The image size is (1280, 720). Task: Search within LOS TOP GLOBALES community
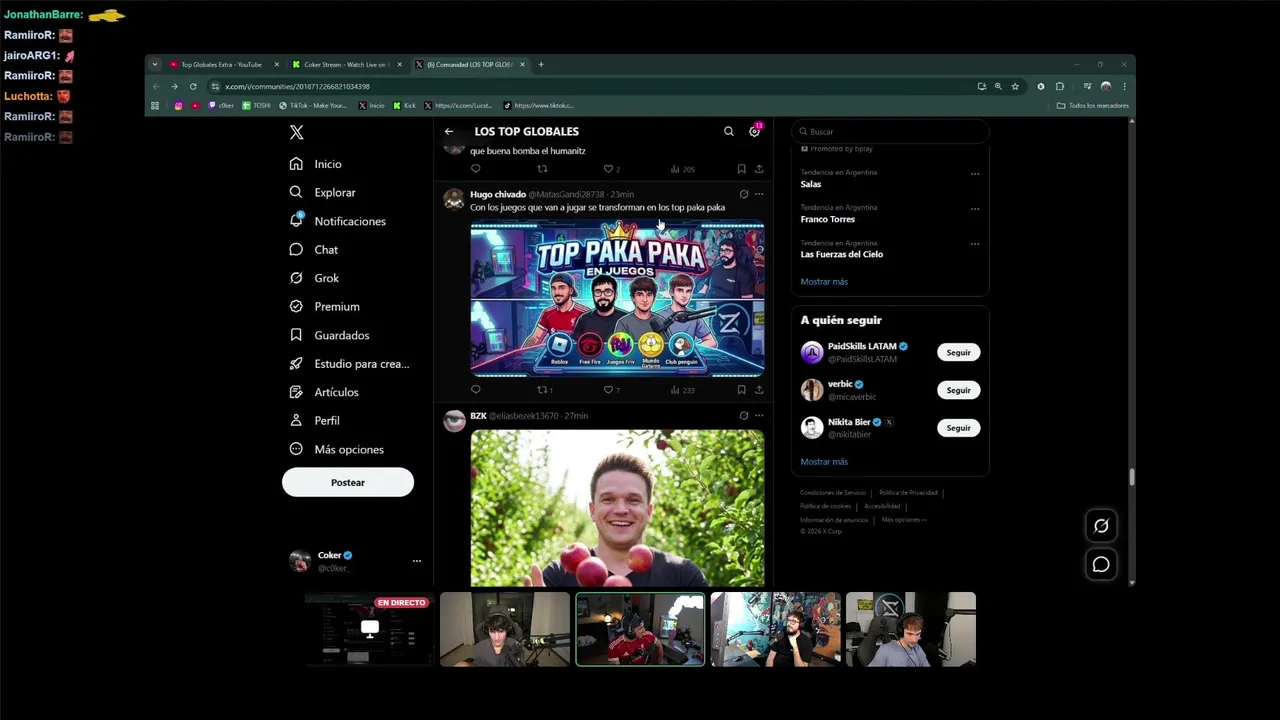(729, 131)
